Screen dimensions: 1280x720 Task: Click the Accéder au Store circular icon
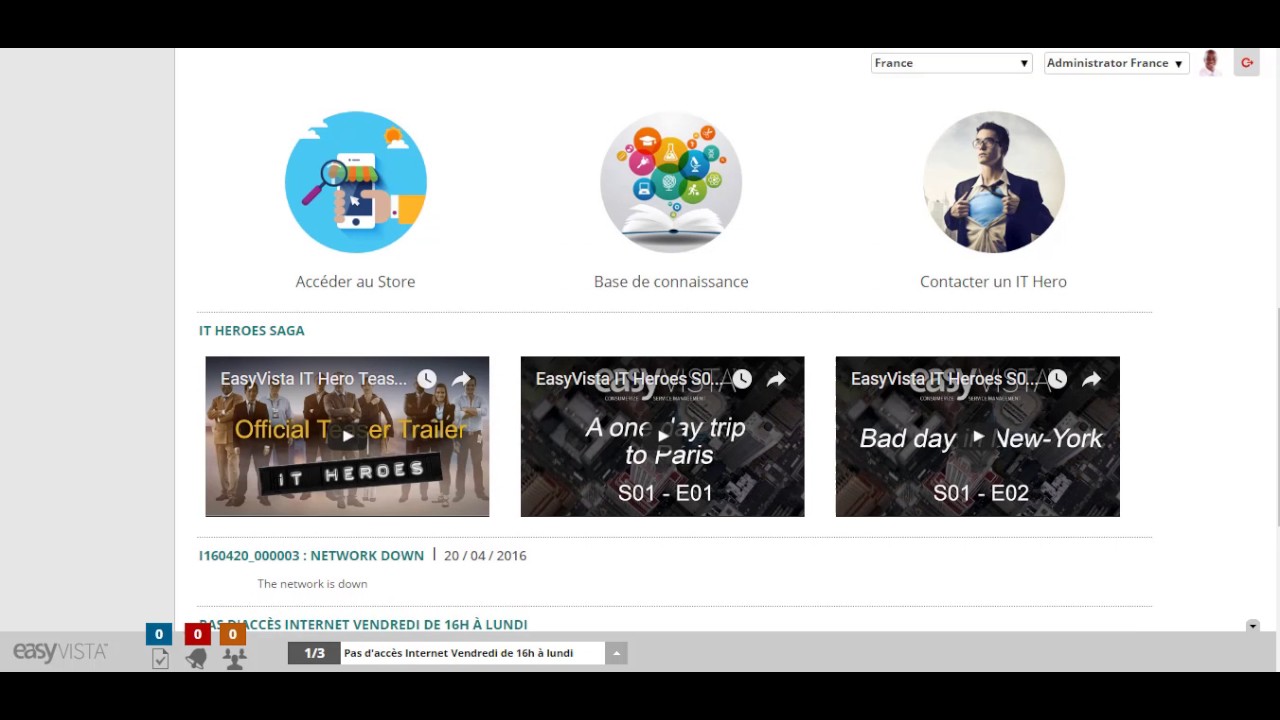356,182
